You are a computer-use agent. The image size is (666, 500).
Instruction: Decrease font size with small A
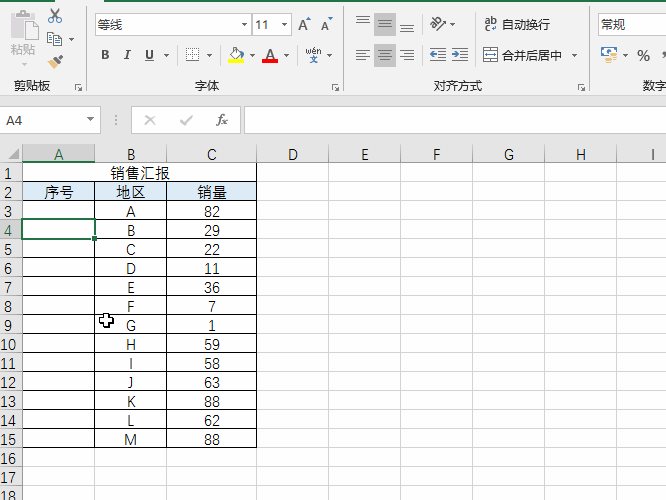[x=326, y=25]
